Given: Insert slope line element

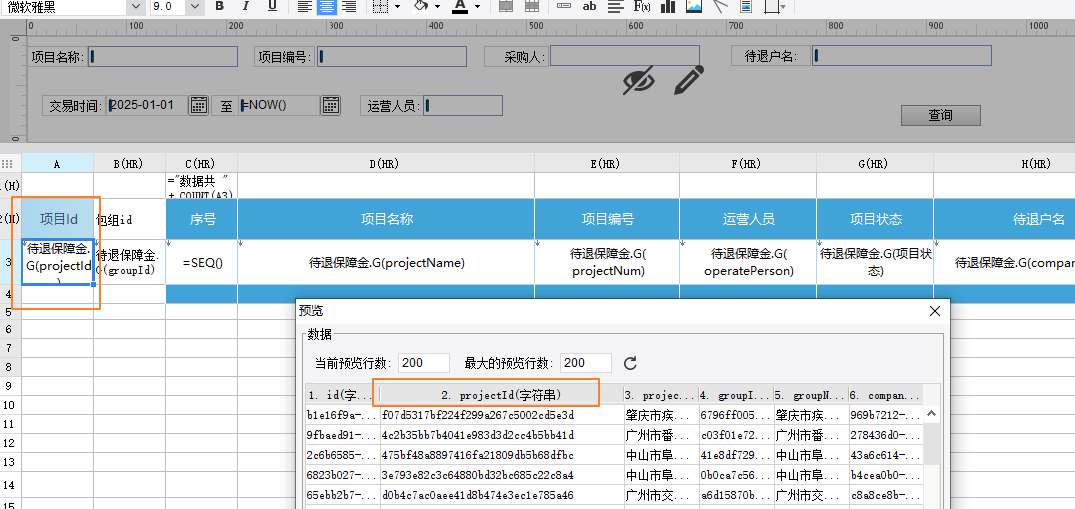Looking at the screenshot, I should pos(720,6).
